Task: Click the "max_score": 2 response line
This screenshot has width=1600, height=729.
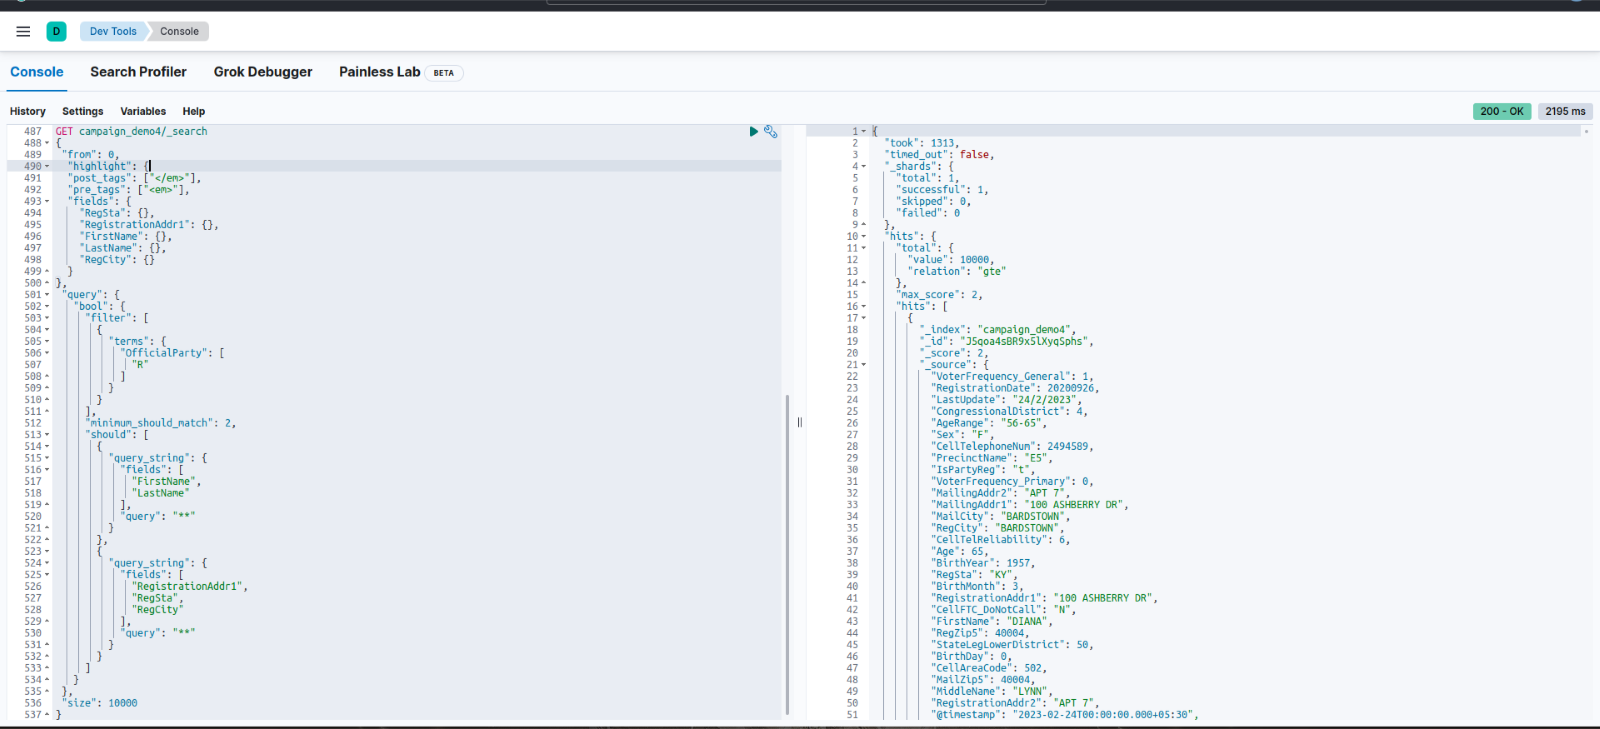Action: tap(939, 295)
